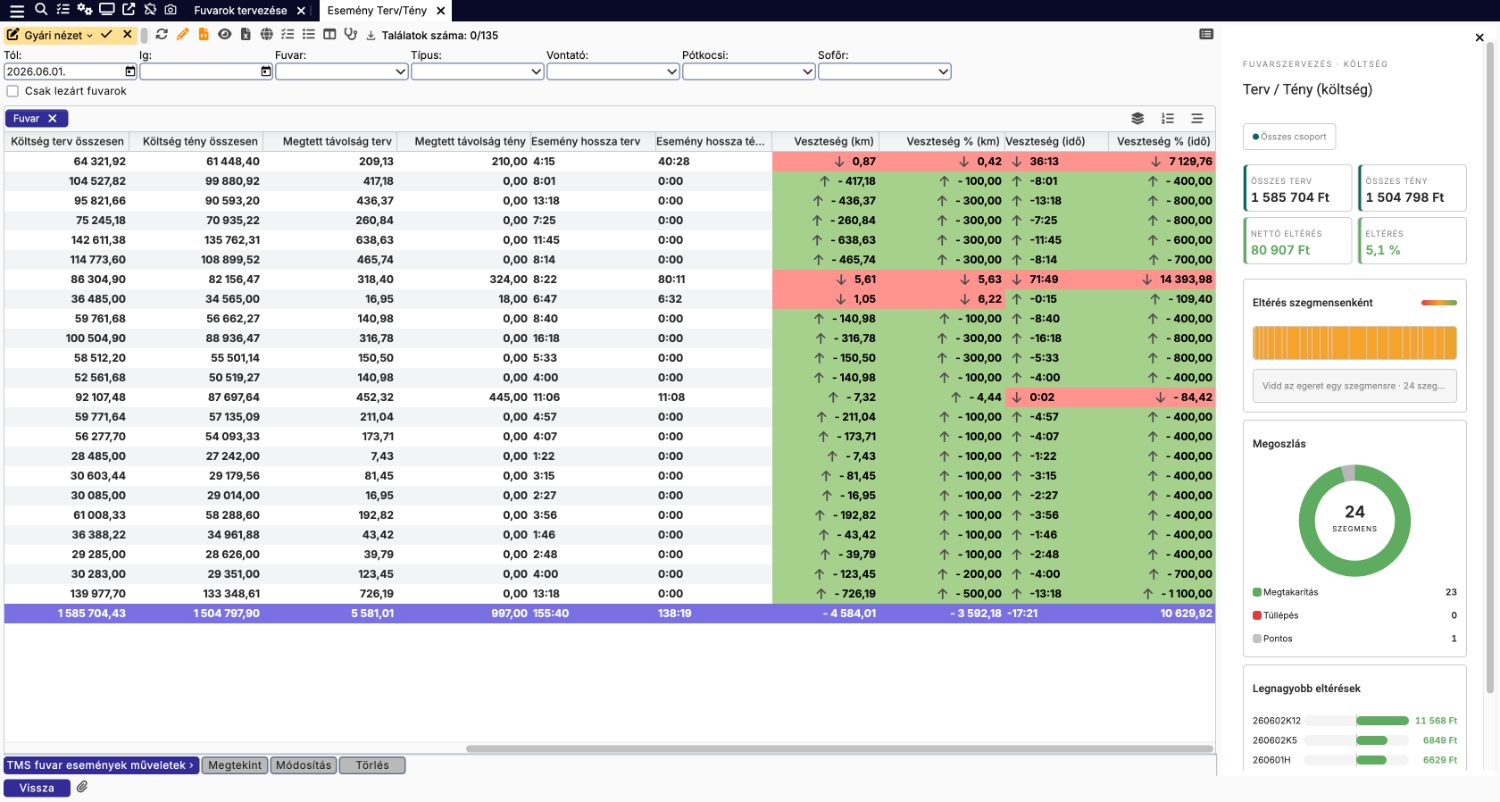Click the Módosítás button
Screen dimensions: 1500x802
pyautogui.click(x=303, y=765)
